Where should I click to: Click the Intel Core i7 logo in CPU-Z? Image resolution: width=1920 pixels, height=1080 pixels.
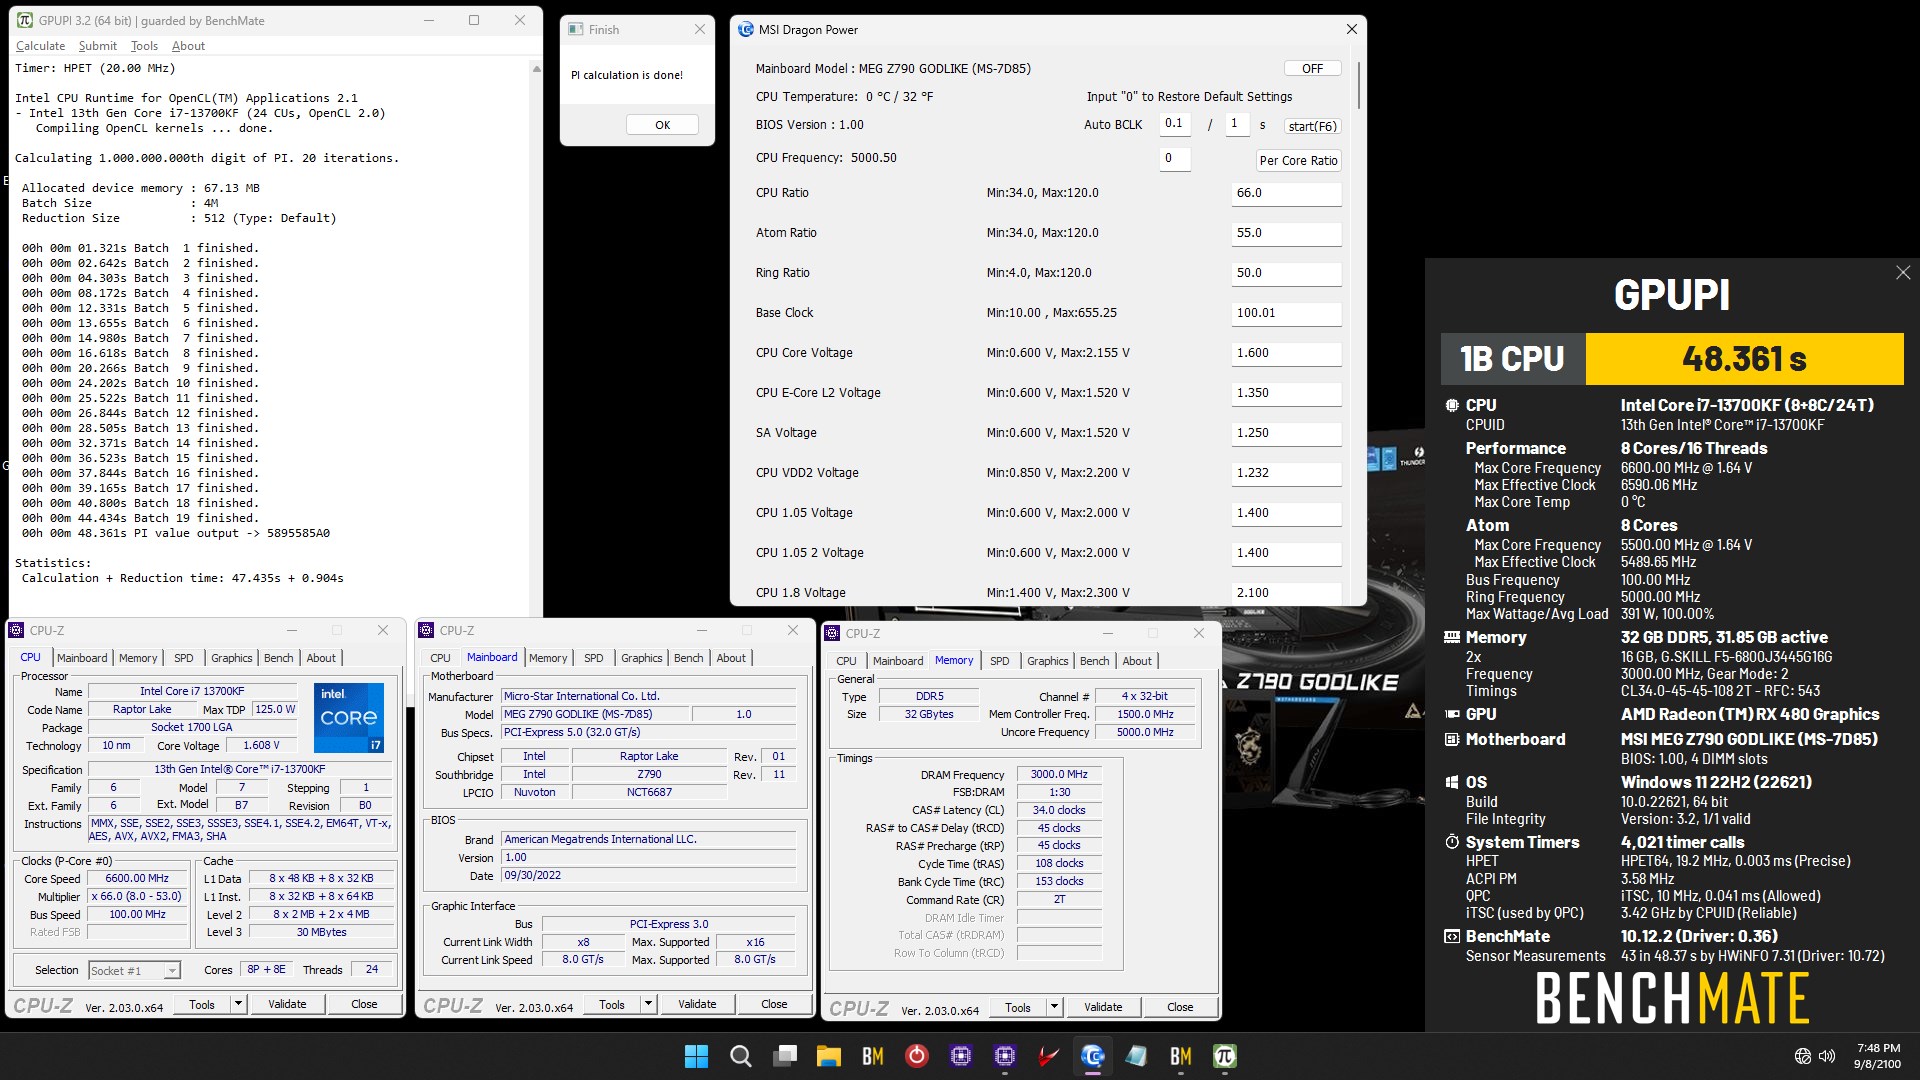(x=349, y=717)
